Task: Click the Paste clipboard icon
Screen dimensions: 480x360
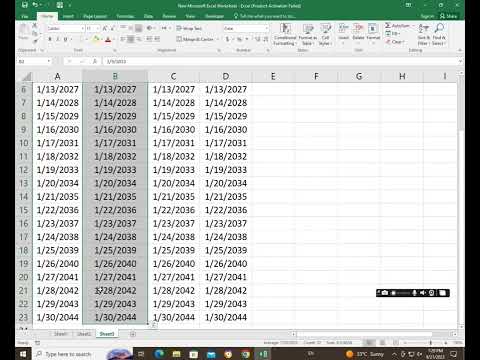Action: point(23,29)
